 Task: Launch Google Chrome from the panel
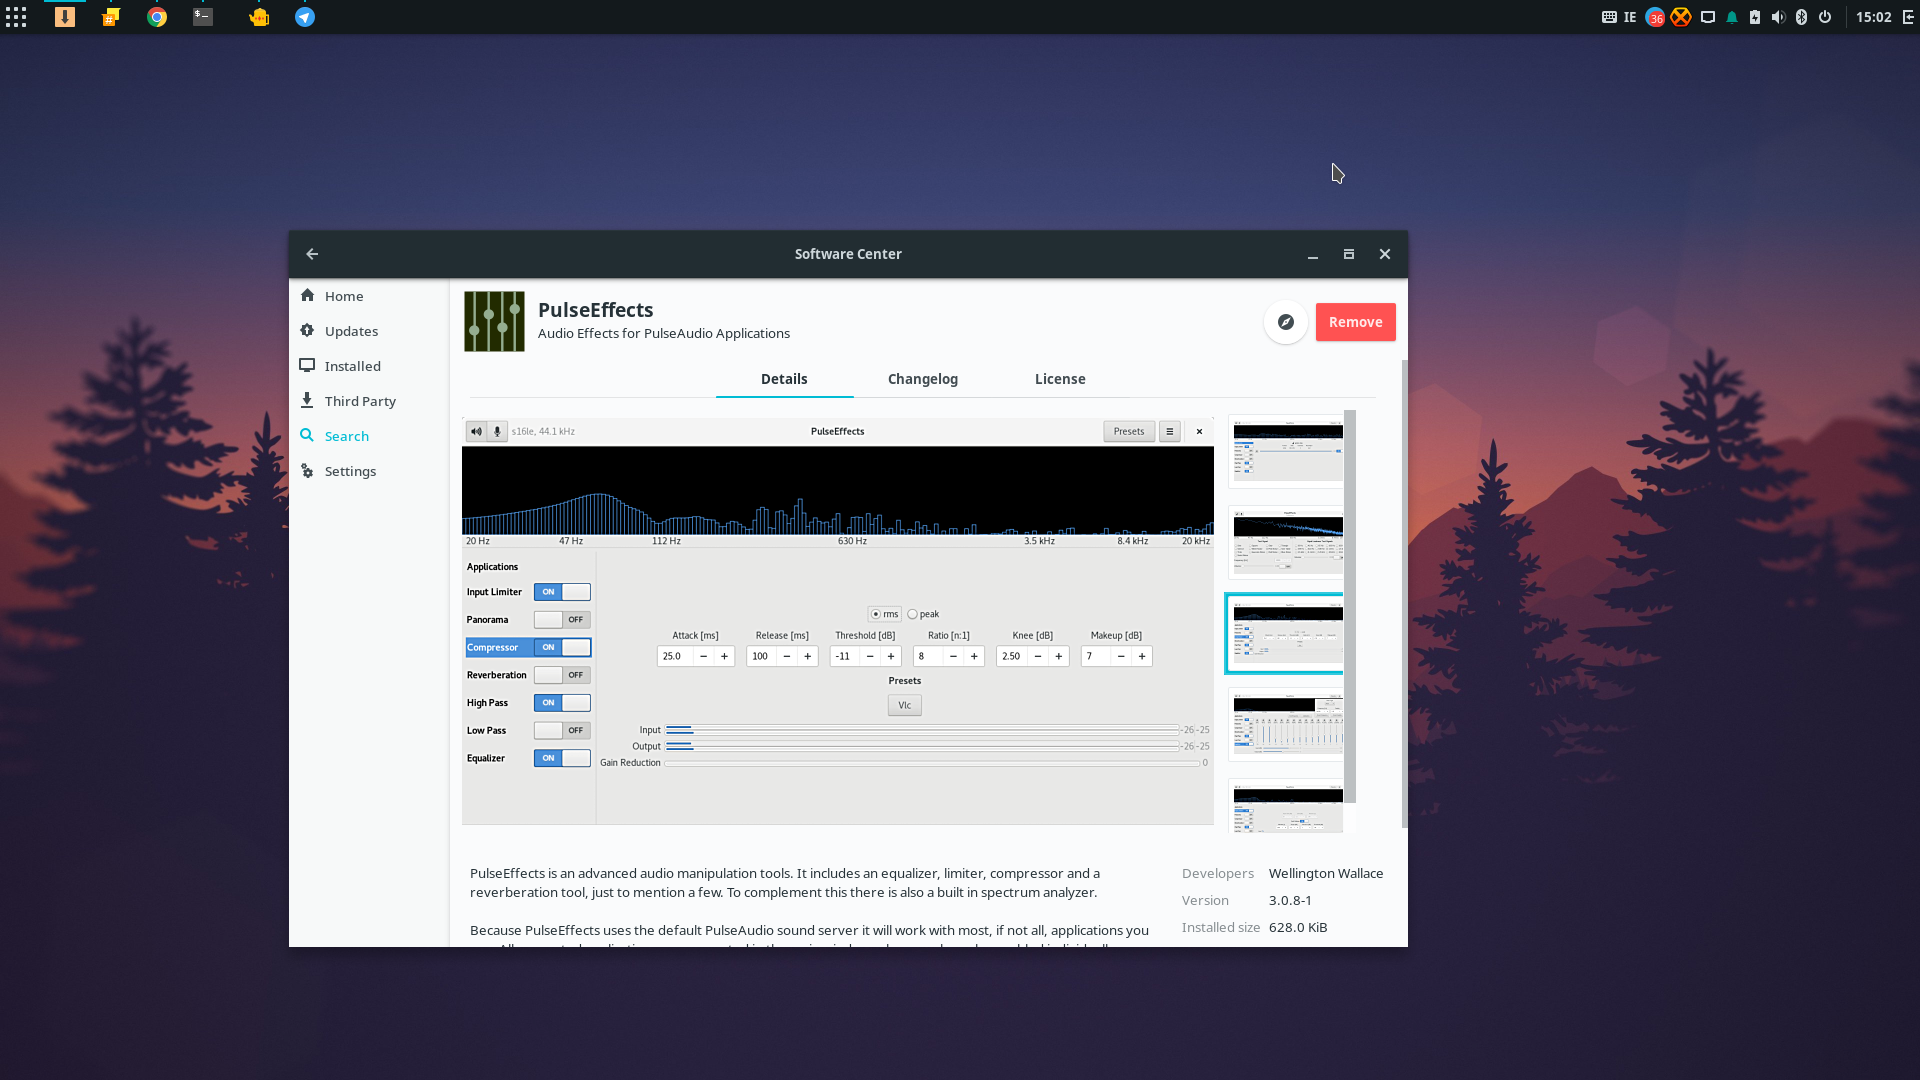(x=157, y=17)
